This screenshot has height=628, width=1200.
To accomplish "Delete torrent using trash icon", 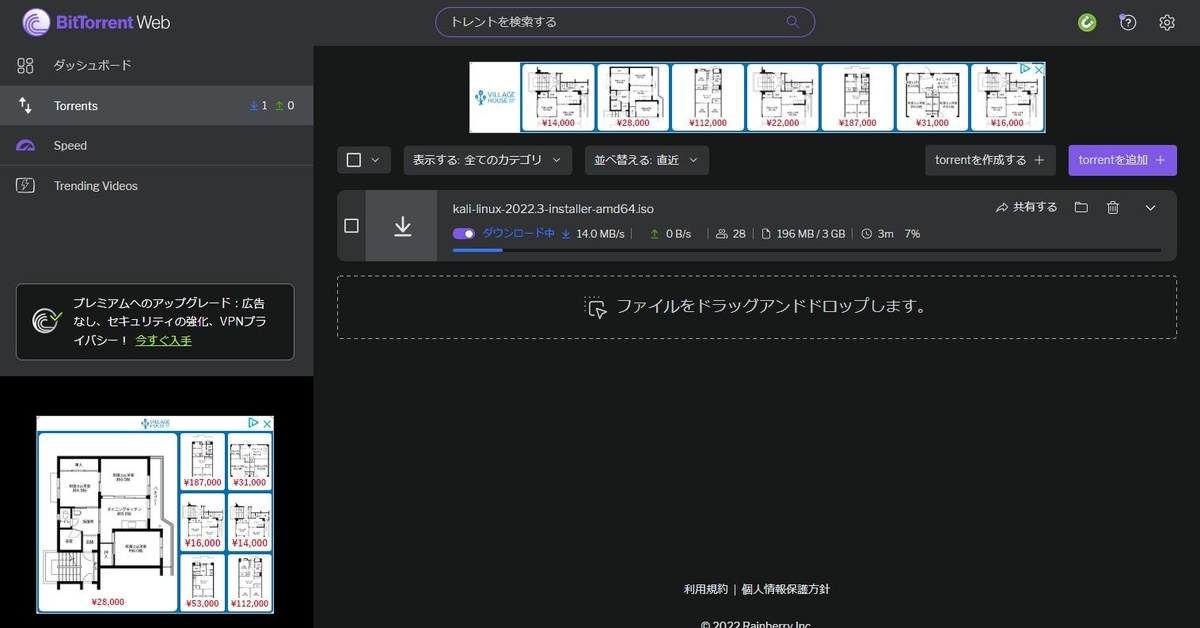I will (x=1113, y=207).
